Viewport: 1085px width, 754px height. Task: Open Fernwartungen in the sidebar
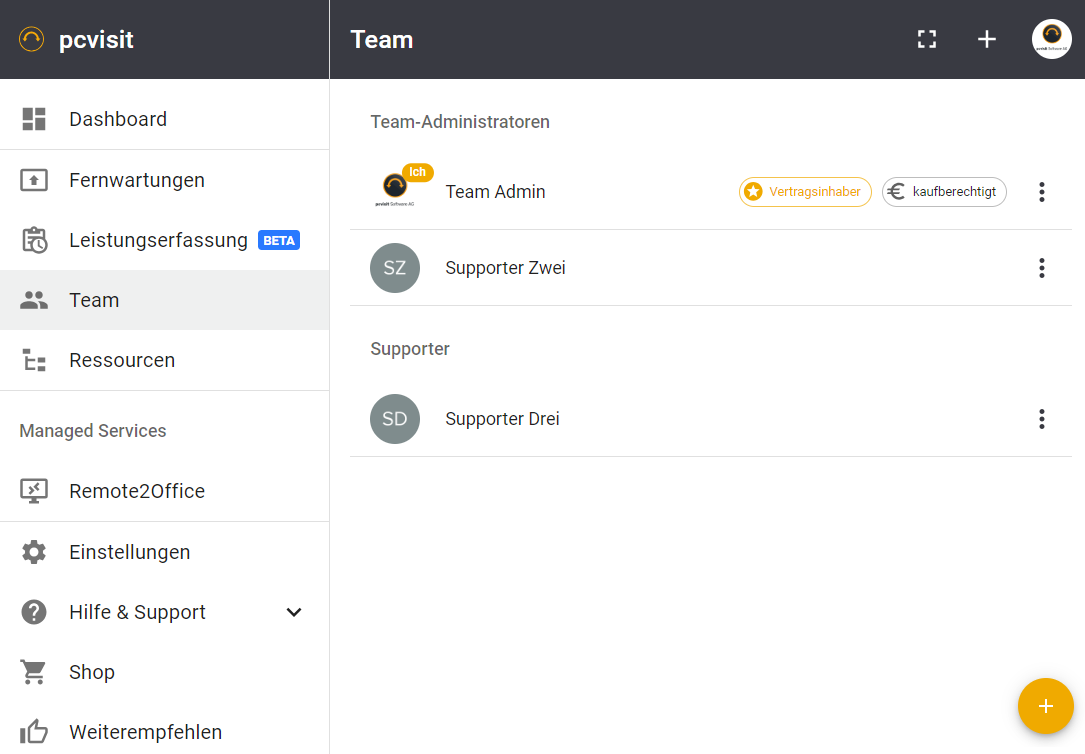point(136,180)
